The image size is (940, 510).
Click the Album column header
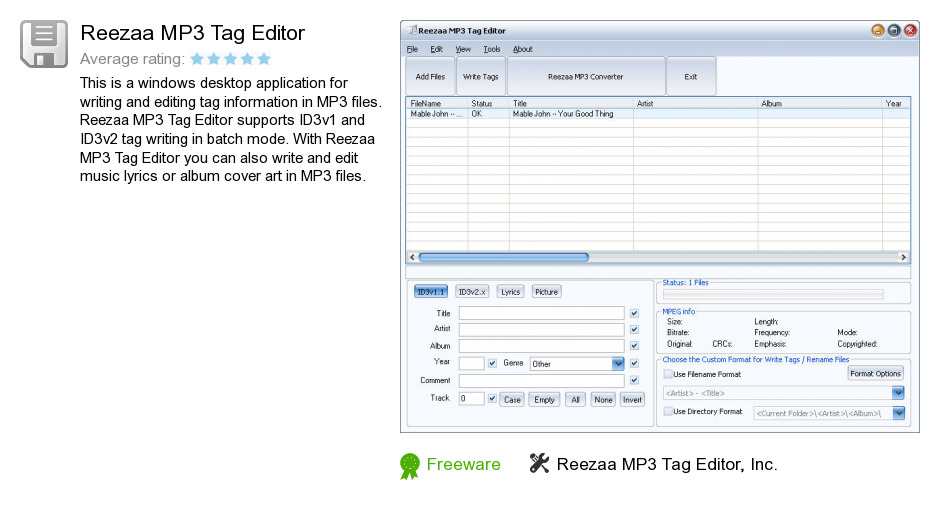(x=820, y=103)
